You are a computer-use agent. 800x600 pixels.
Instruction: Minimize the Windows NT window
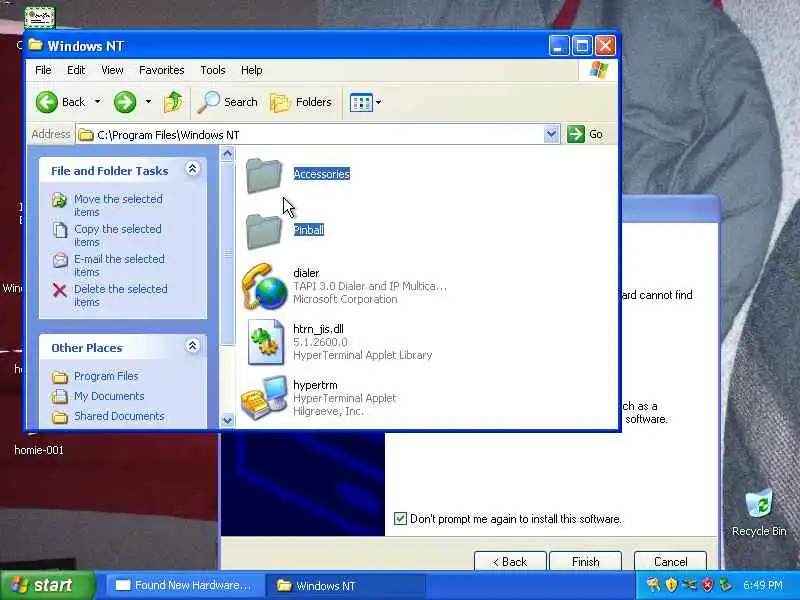point(559,46)
